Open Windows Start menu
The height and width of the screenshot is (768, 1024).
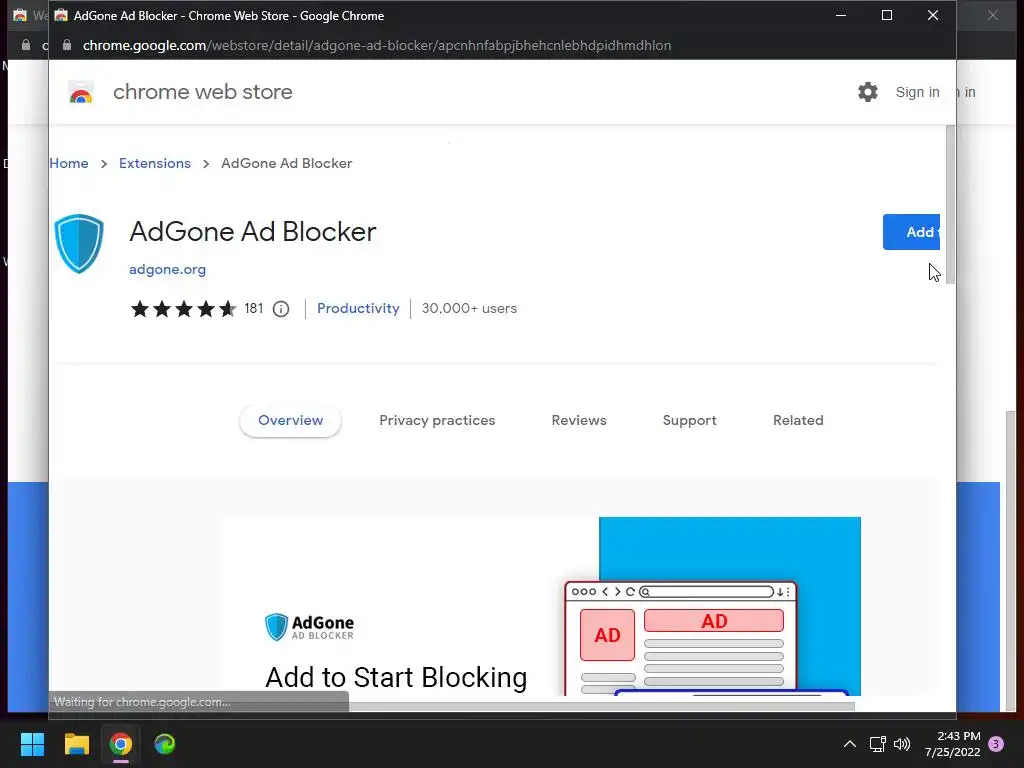tap(32, 744)
